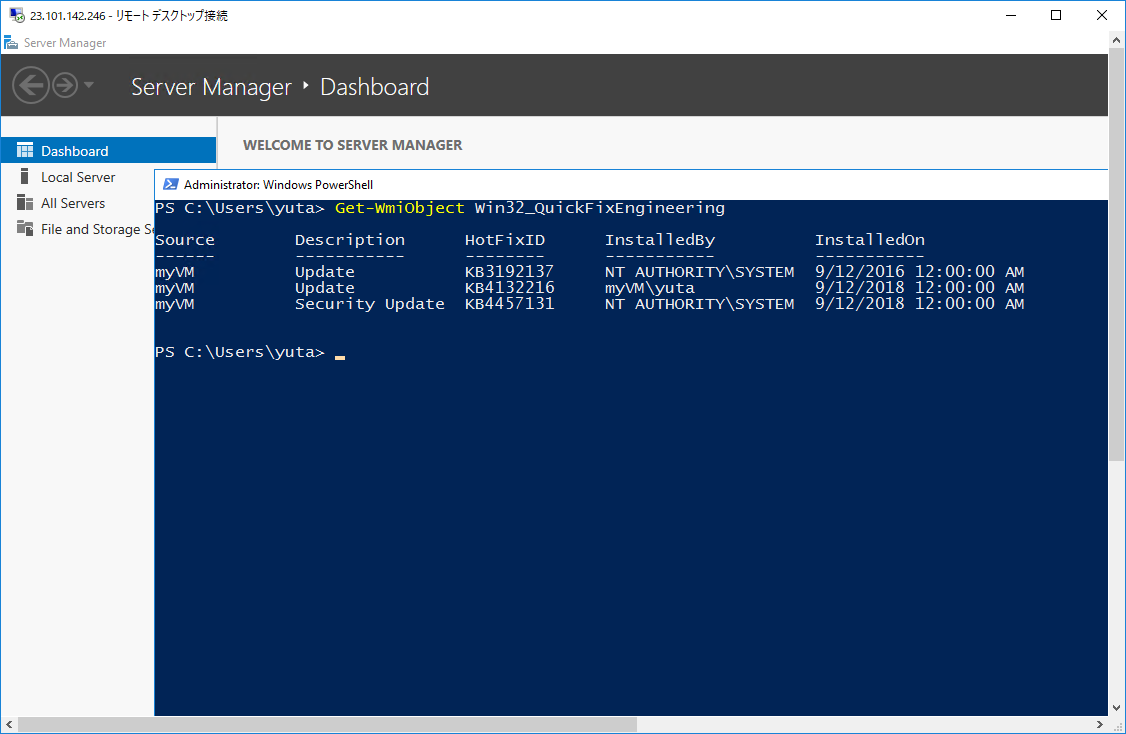Click the Server Manager breadcrumb link
The width and height of the screenshot is (1126, 734).
click(211, 87)
